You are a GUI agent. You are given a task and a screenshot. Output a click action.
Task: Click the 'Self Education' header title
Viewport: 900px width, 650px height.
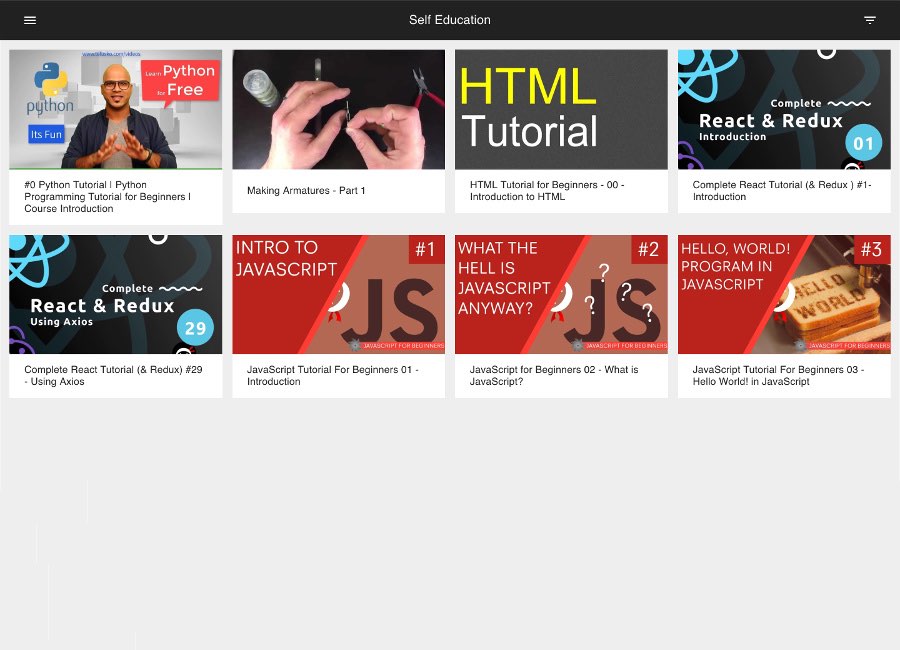pos(449,20)
